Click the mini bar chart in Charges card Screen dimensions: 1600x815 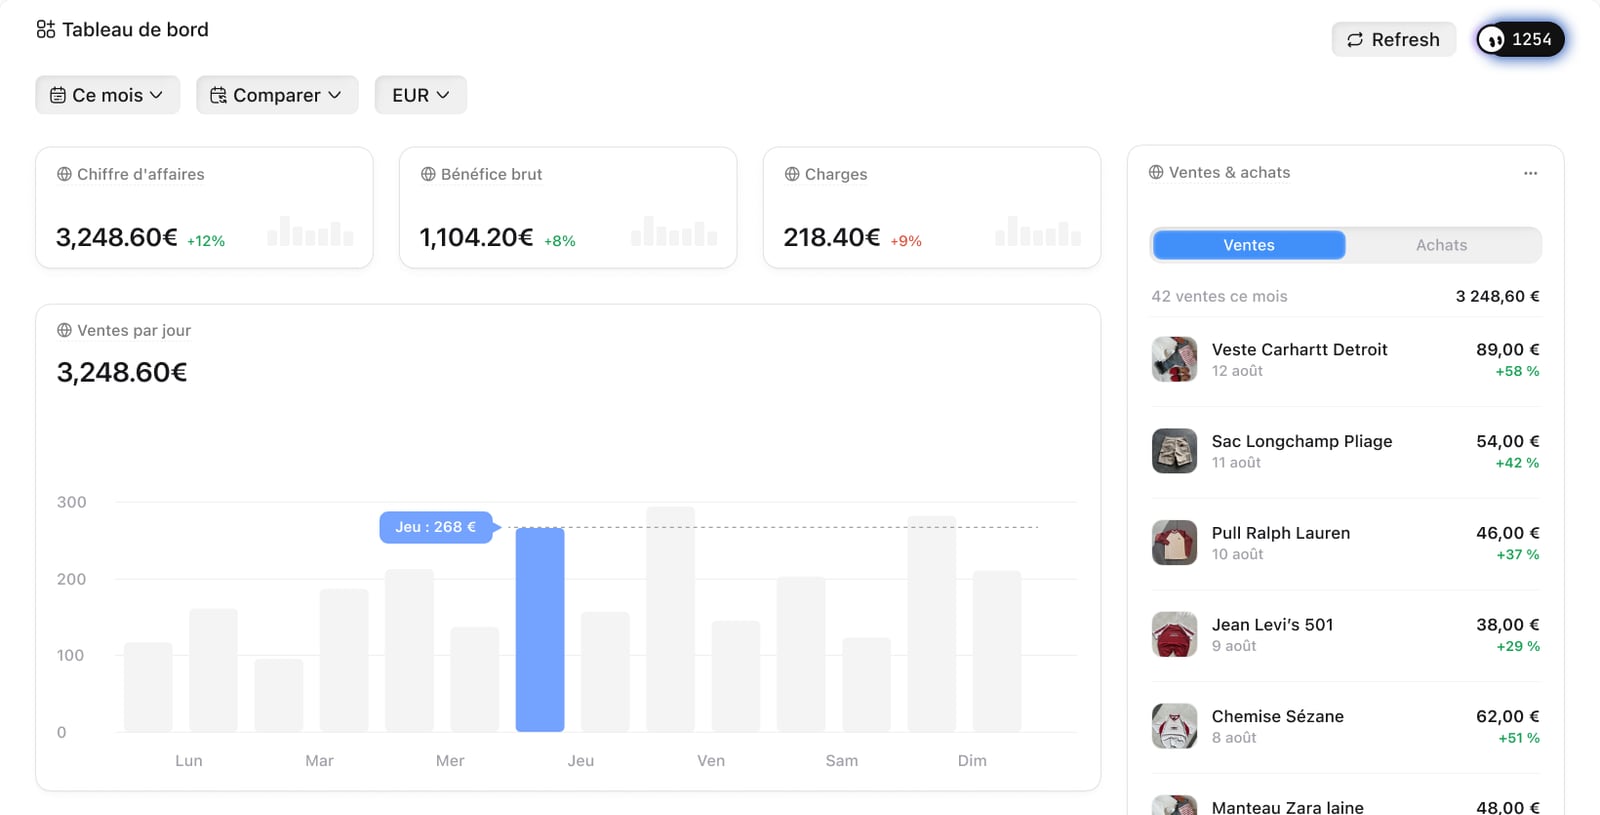tap(1038, 231)
